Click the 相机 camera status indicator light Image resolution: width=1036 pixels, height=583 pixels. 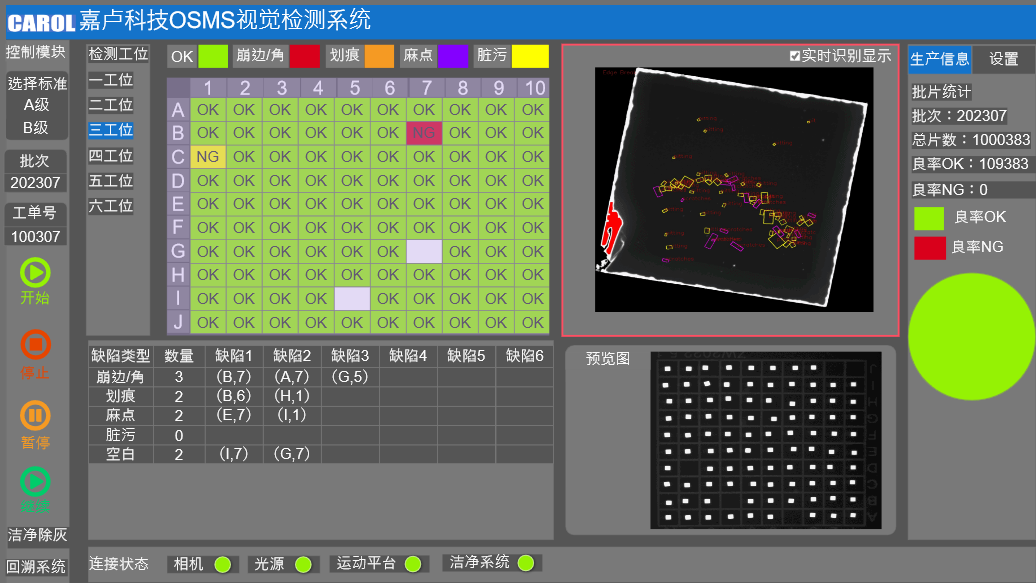click(222, 565)
